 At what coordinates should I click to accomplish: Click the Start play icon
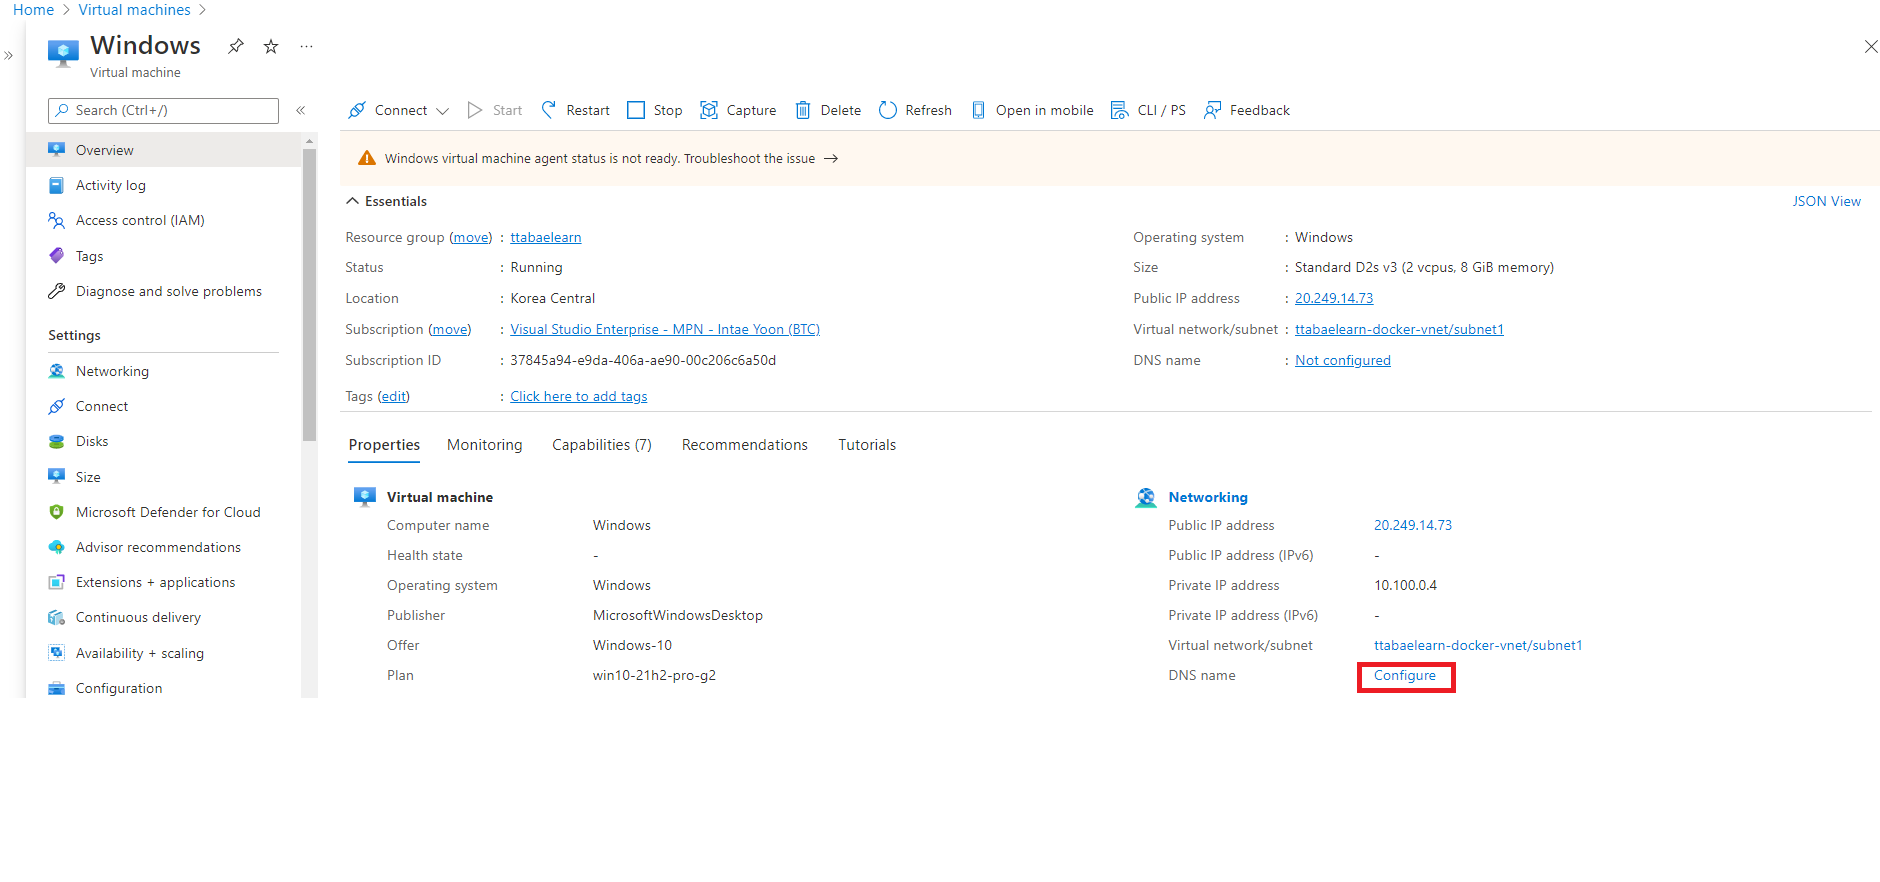[475, 110]
